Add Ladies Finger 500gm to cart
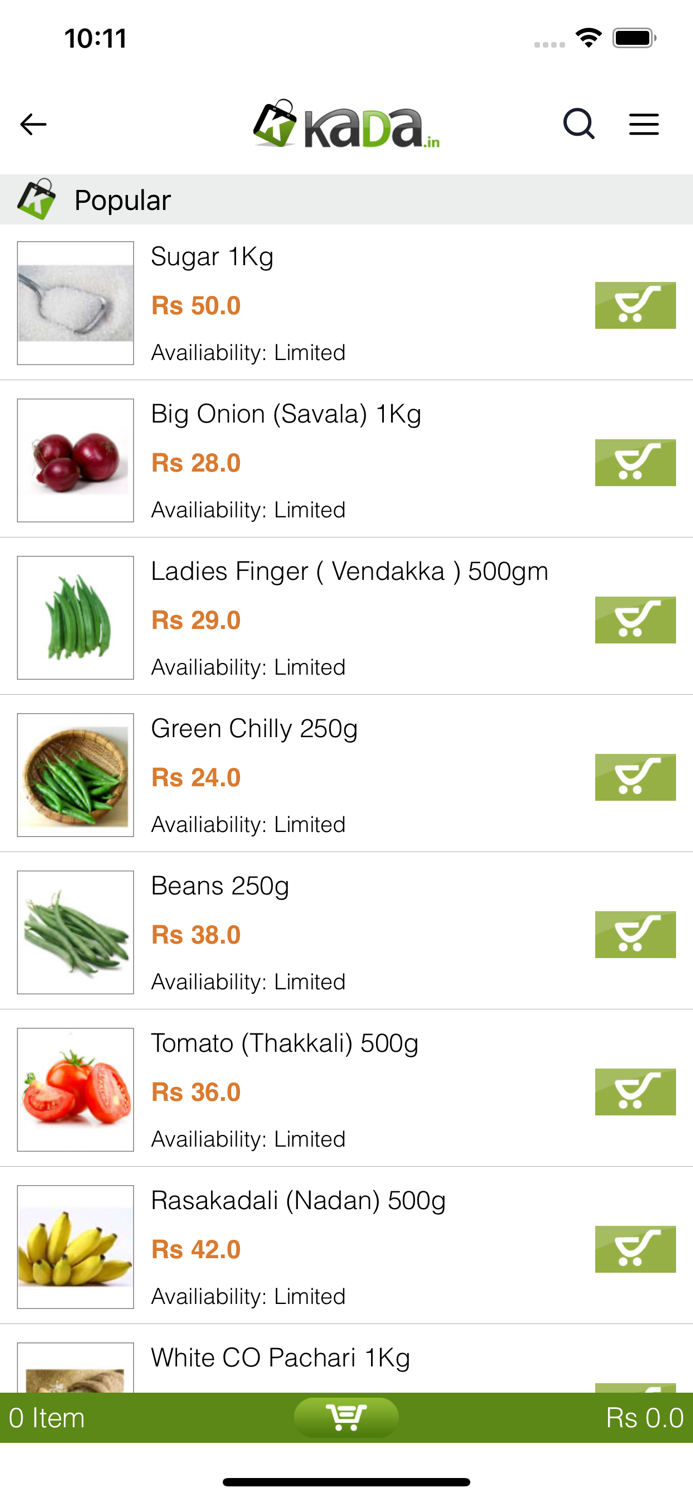The height and width of the screenshot is (1500, 693). coord(635,619)
